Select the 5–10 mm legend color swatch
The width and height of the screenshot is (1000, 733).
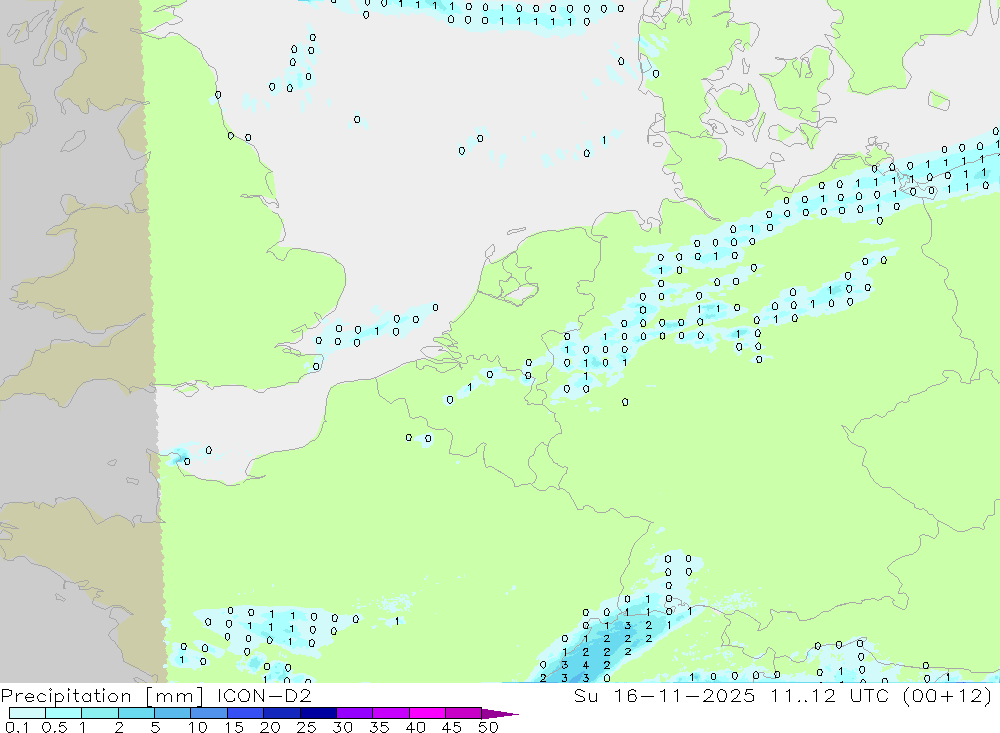coord(173,713)
